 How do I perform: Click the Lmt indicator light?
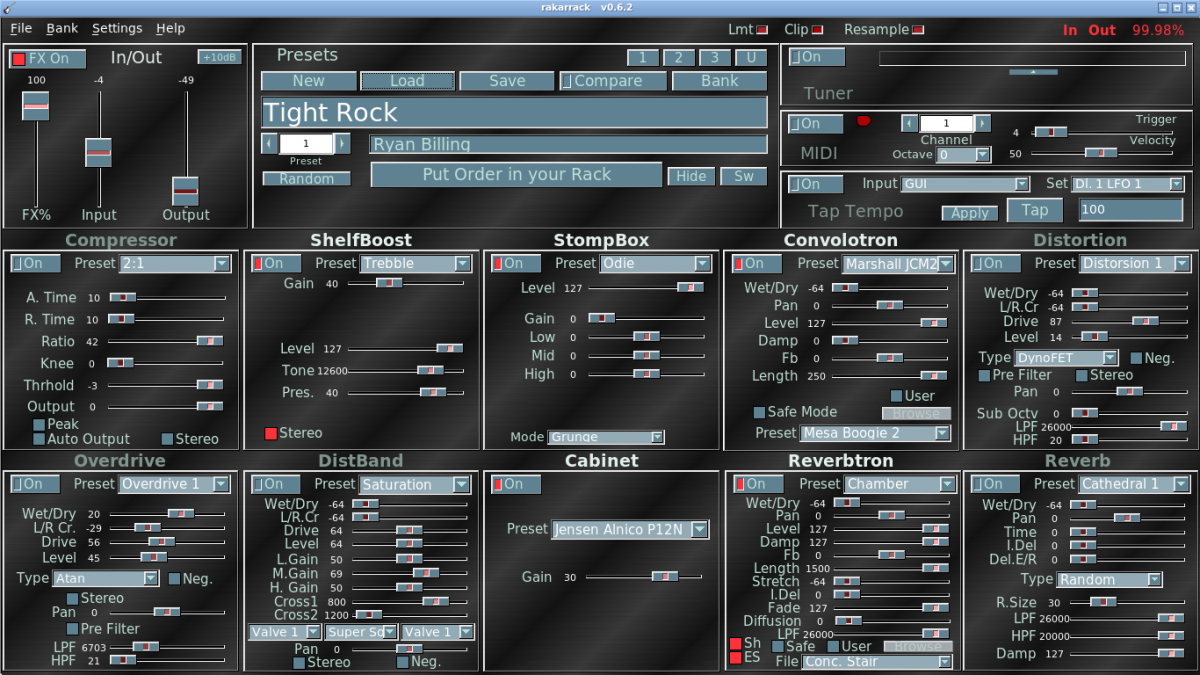(762, 30)
